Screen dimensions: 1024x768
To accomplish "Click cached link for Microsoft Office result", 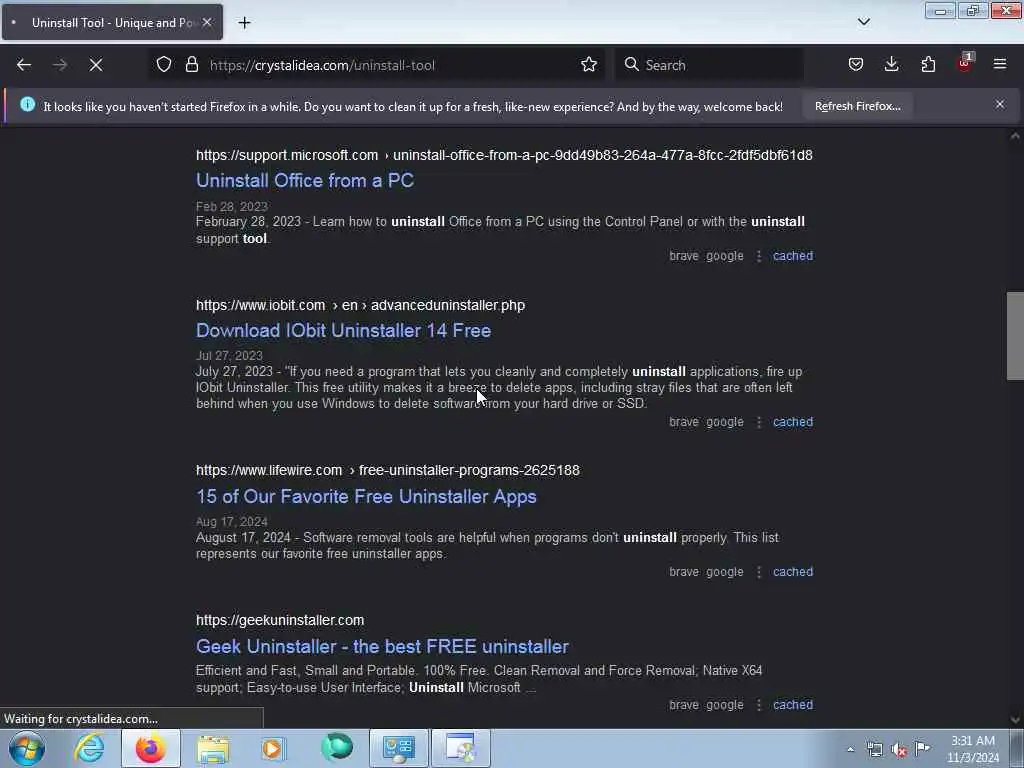I will 793,255.
